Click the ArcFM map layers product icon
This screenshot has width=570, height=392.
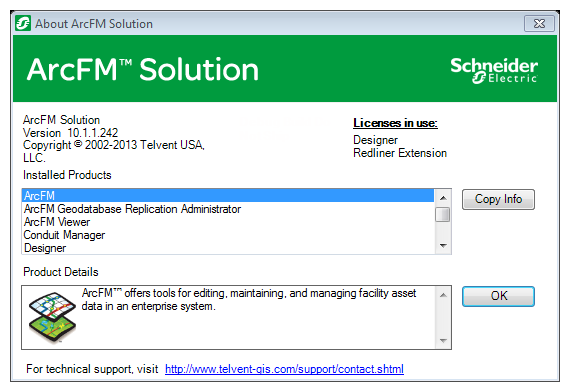pyautogui.click(x=52, y=317)
